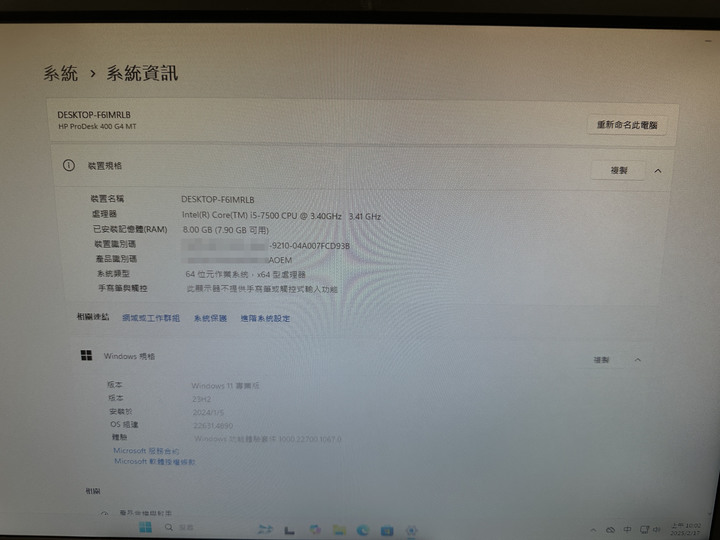
Task: Select the Windows 11 專業版 edition value
Action: tap(225, 386)
